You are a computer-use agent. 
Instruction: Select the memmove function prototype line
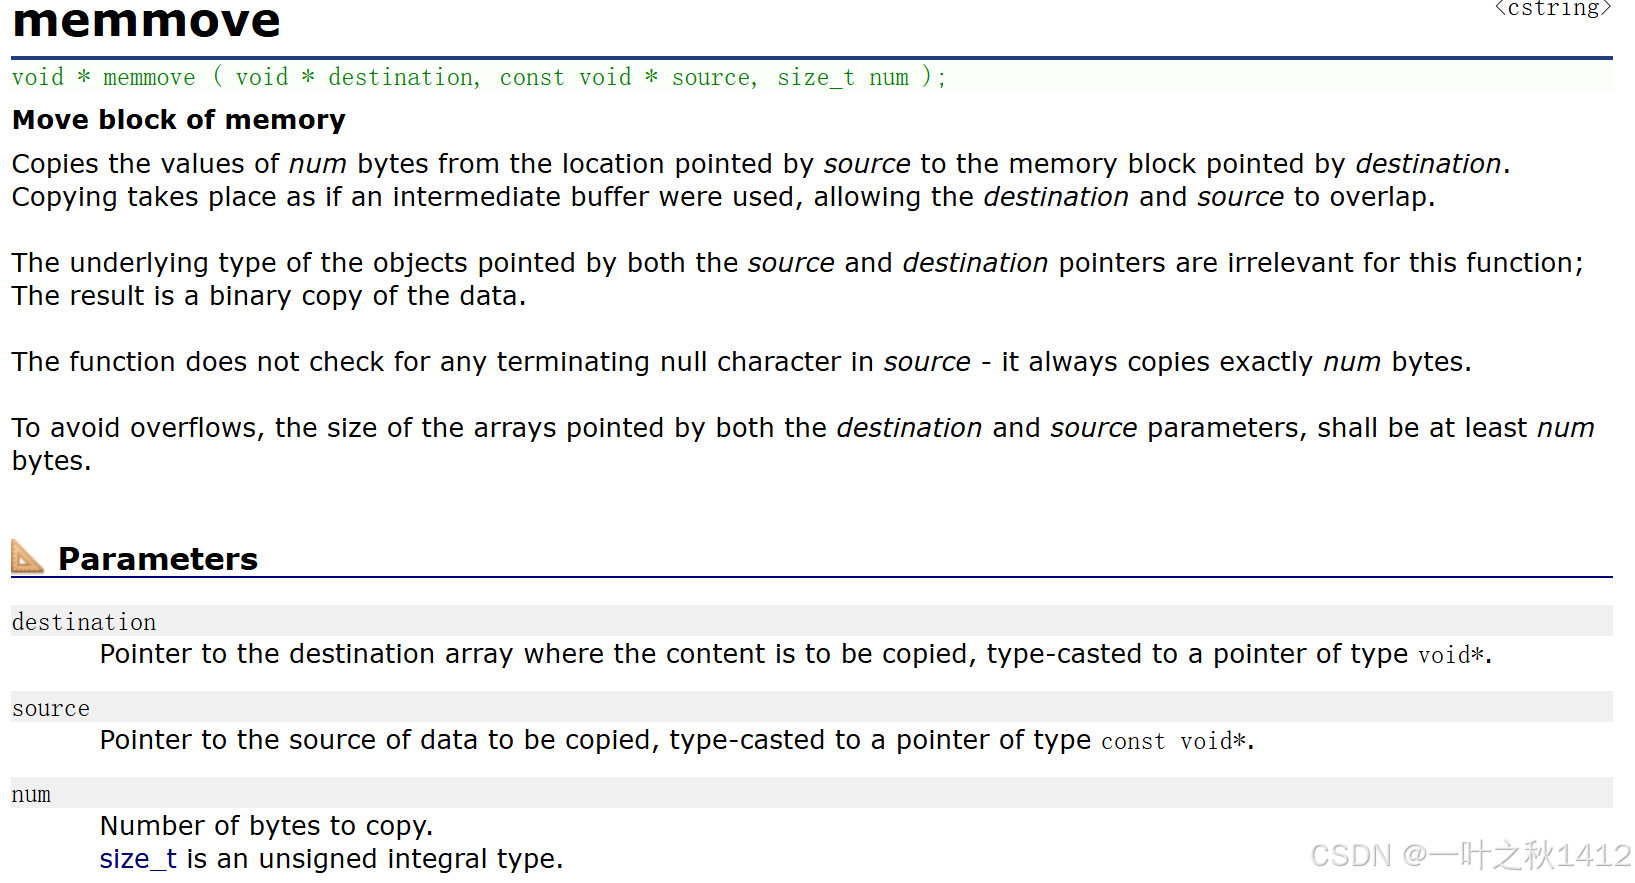point(479,77)
